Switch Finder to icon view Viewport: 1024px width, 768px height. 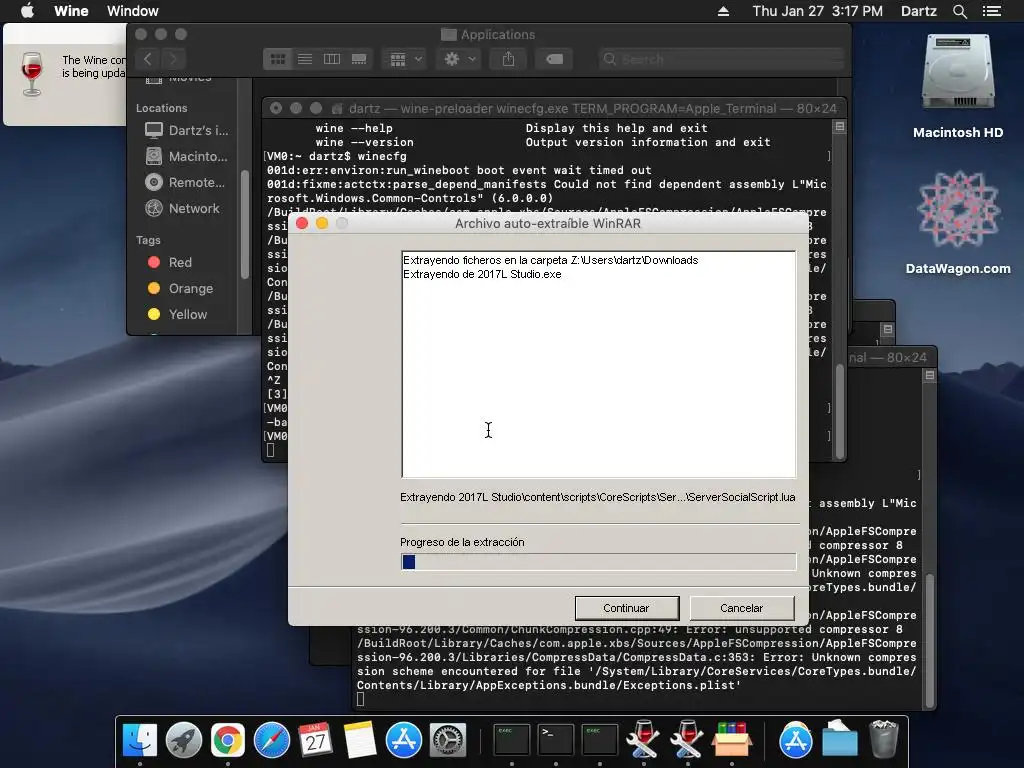[x=278, y=59]
